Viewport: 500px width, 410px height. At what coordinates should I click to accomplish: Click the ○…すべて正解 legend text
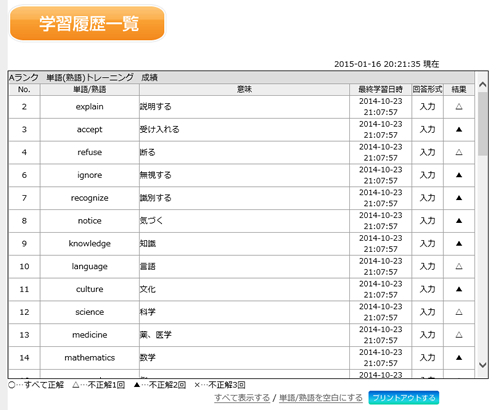pos(36,385)
